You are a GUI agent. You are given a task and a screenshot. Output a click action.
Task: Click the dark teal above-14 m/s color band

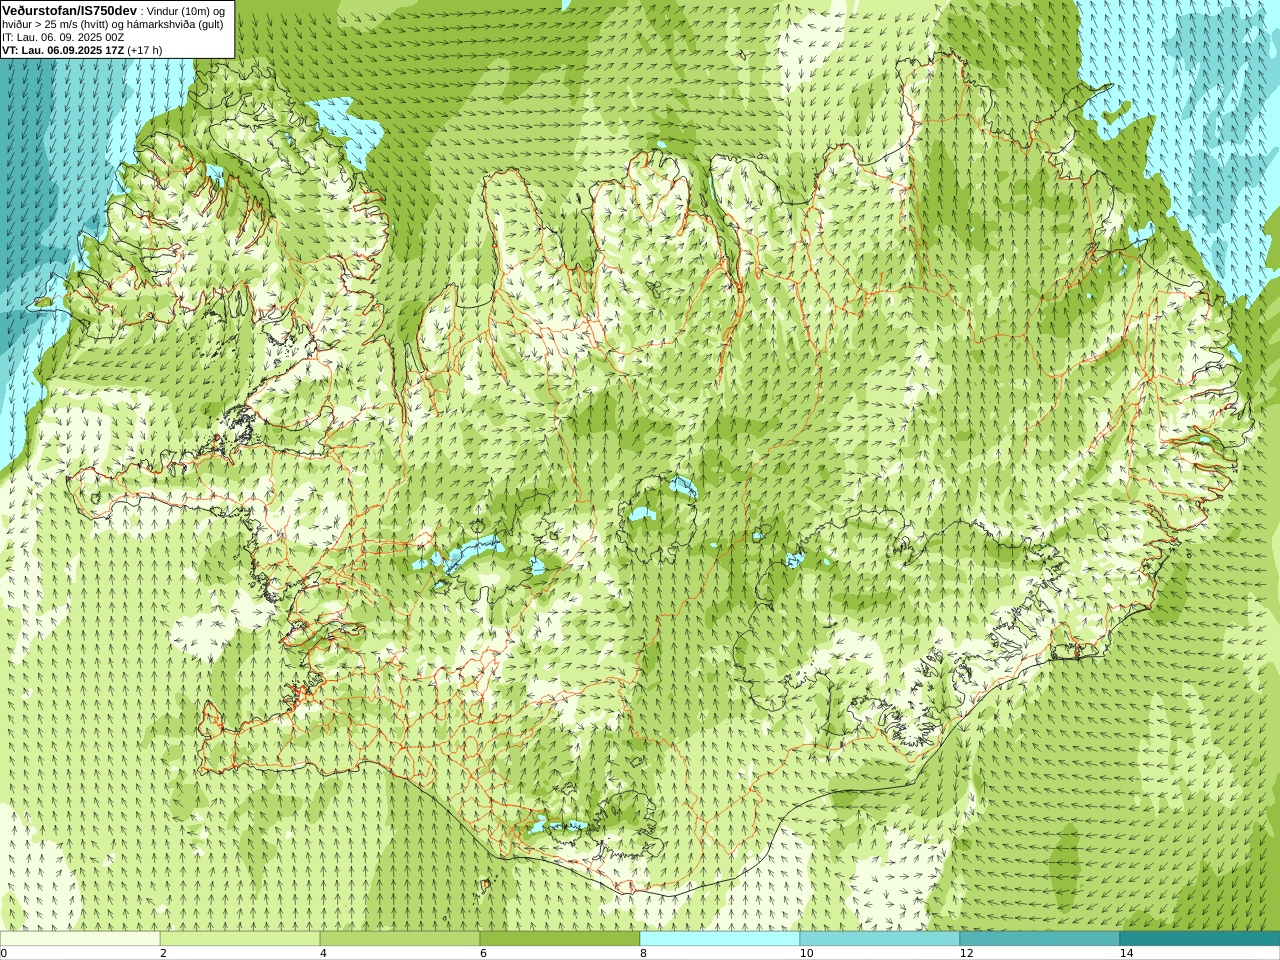coord(1200,939)
